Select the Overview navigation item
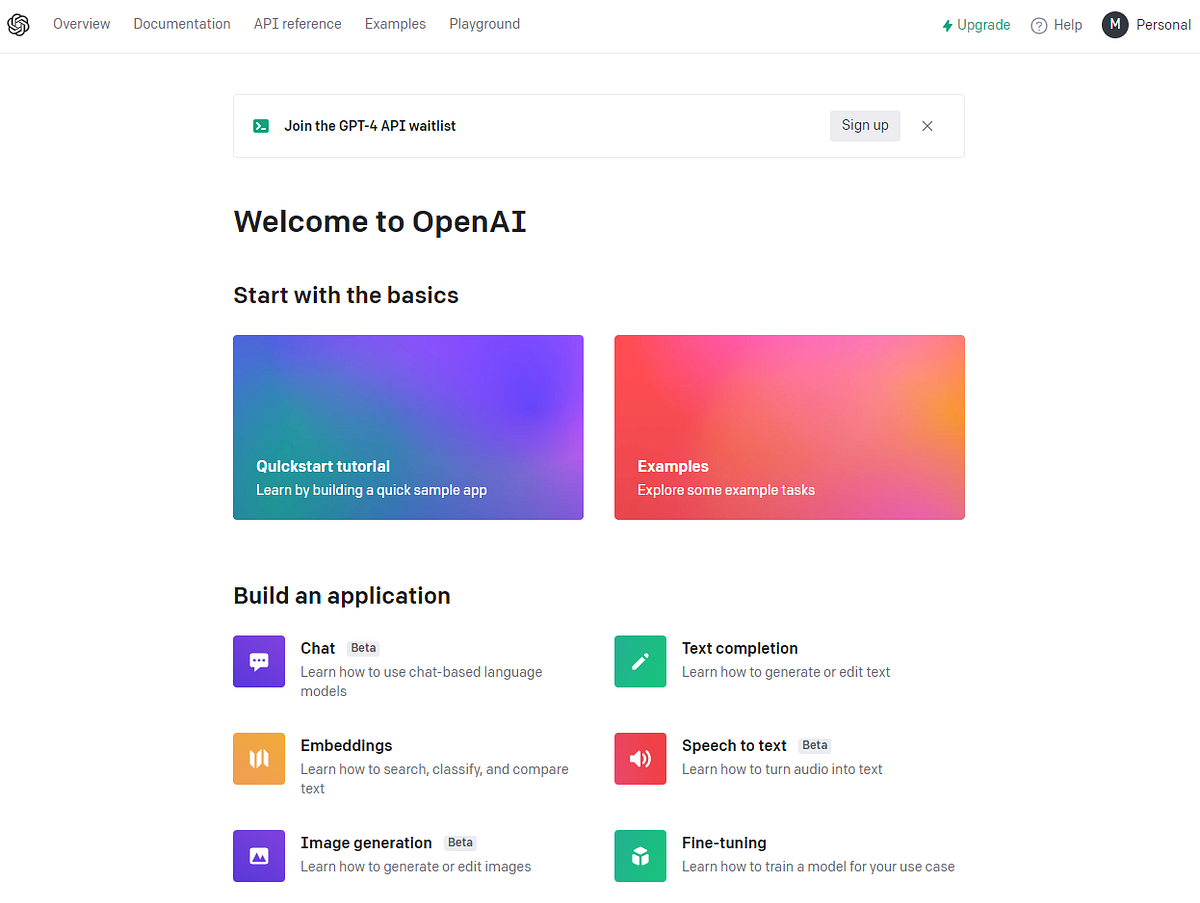Image resolution: width=1200 pixels, height=903 pixels. (x=81, y=23)
